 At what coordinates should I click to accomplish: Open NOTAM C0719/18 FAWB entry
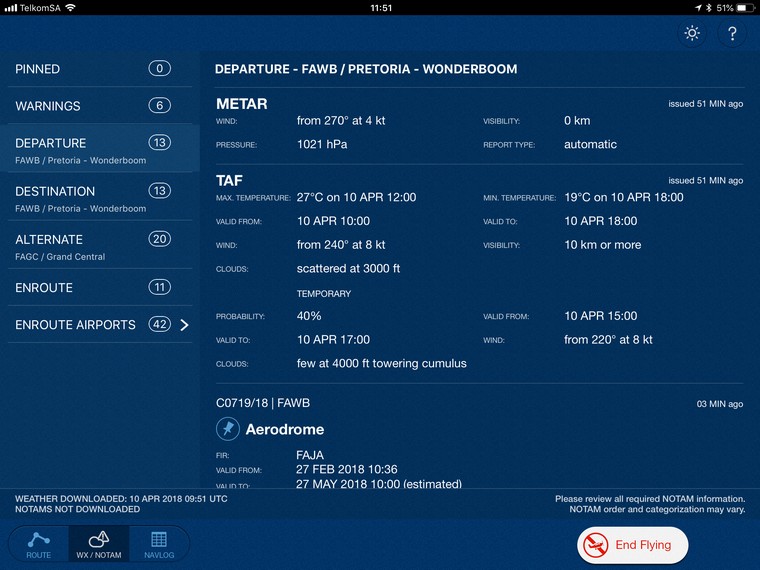coord(265,403)
